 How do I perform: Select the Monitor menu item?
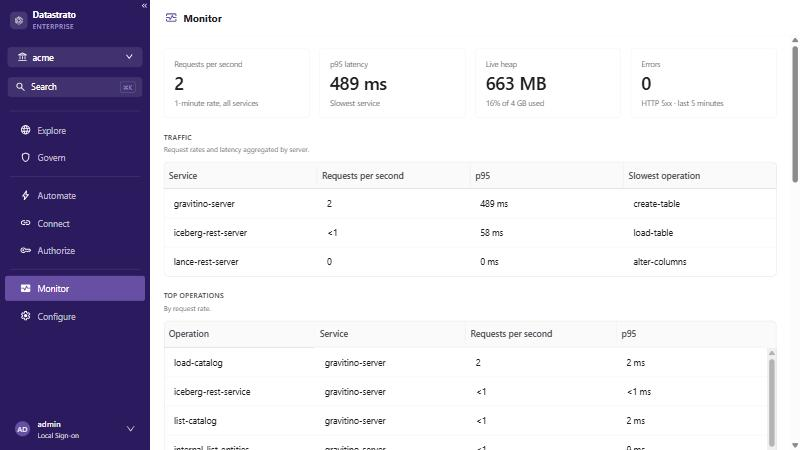click(75, 288)
